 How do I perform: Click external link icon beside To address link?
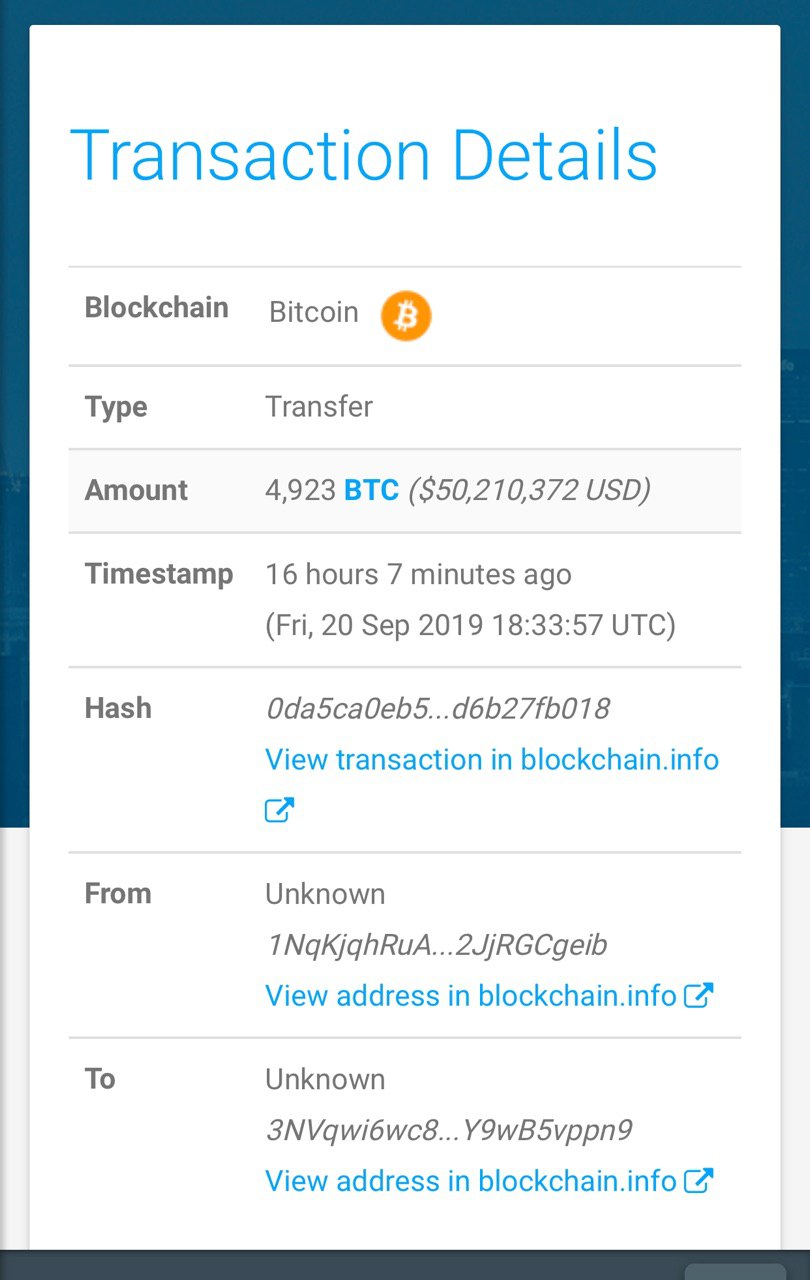coord(698,1181)
